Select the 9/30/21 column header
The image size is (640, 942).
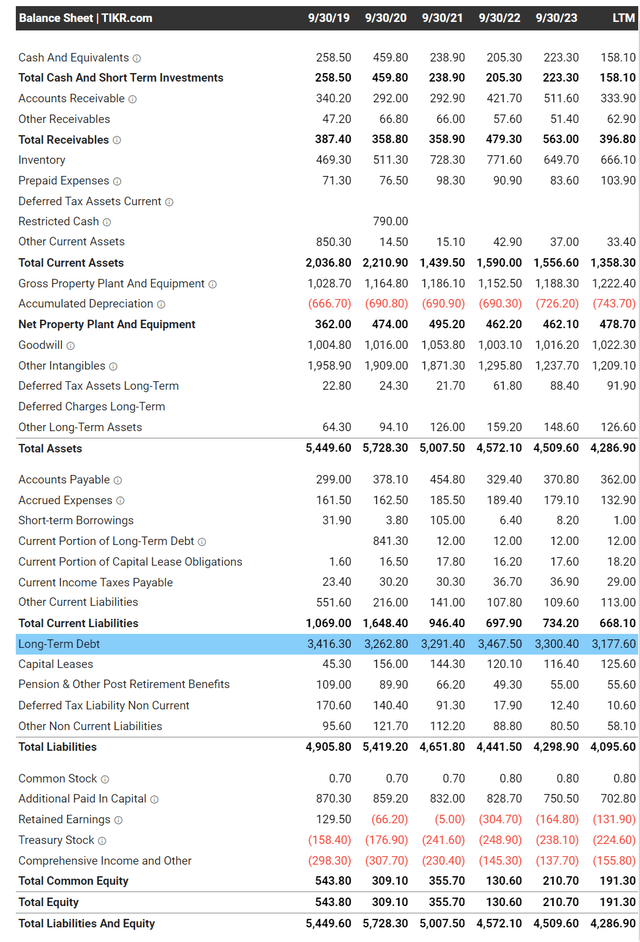pos(442,18)
